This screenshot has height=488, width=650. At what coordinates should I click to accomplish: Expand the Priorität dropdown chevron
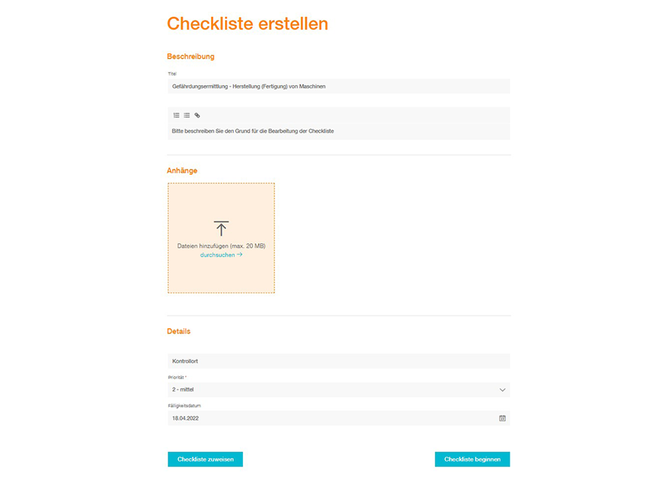pyautogui.click(x=502, y=390)
